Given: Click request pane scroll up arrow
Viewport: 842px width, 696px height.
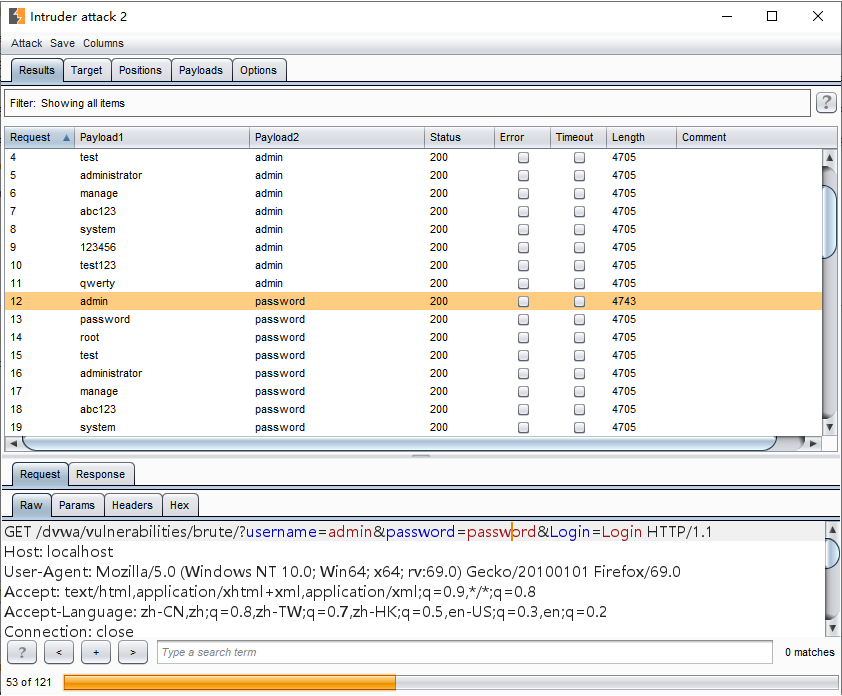Looking at the screenshot, I should coord(832,530).
